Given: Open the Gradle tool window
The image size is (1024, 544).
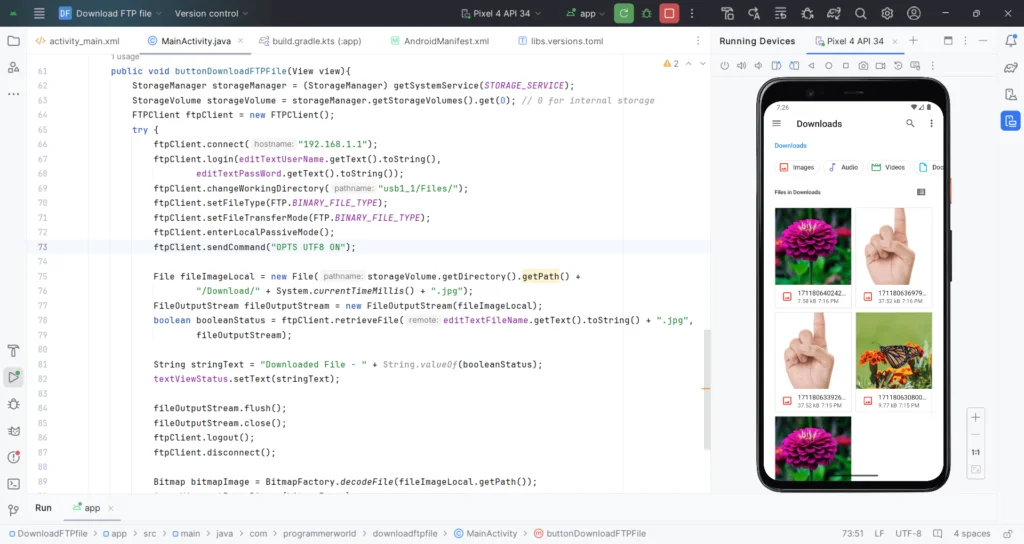Looking at the screenshot, I should (1010, 67).
